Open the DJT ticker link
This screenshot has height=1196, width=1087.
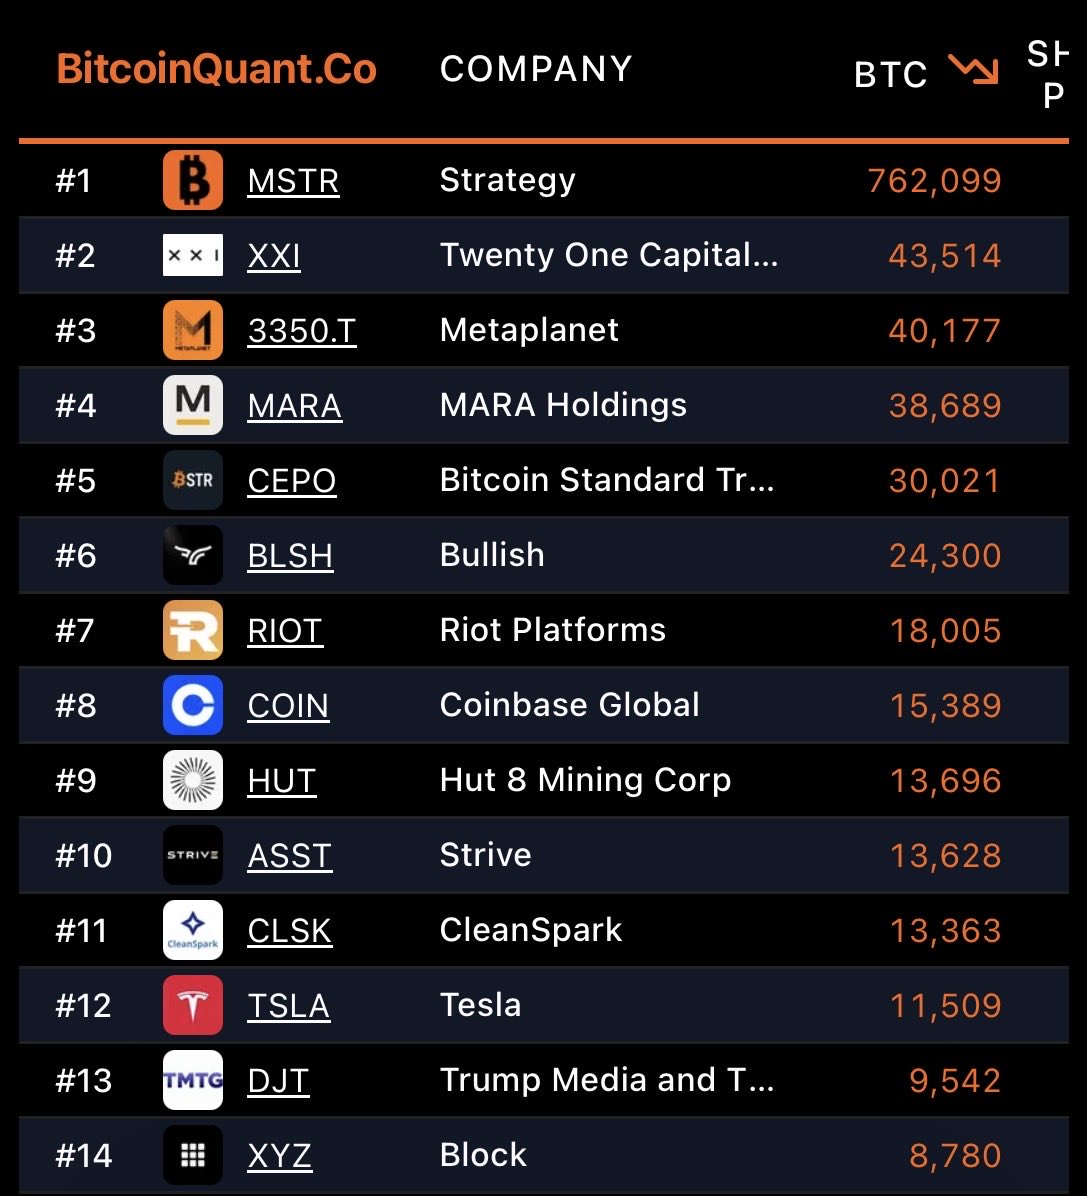coord(278,1081)
